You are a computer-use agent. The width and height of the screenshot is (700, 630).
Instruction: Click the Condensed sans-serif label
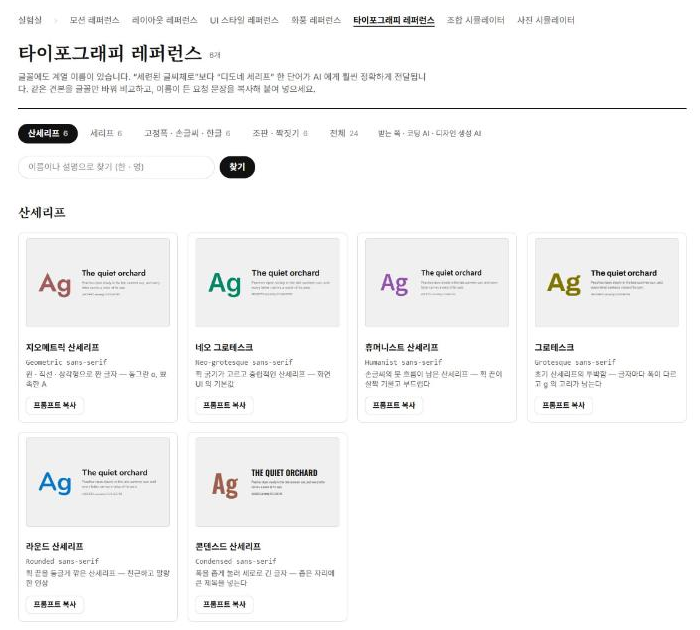click(x=236, y=561)
